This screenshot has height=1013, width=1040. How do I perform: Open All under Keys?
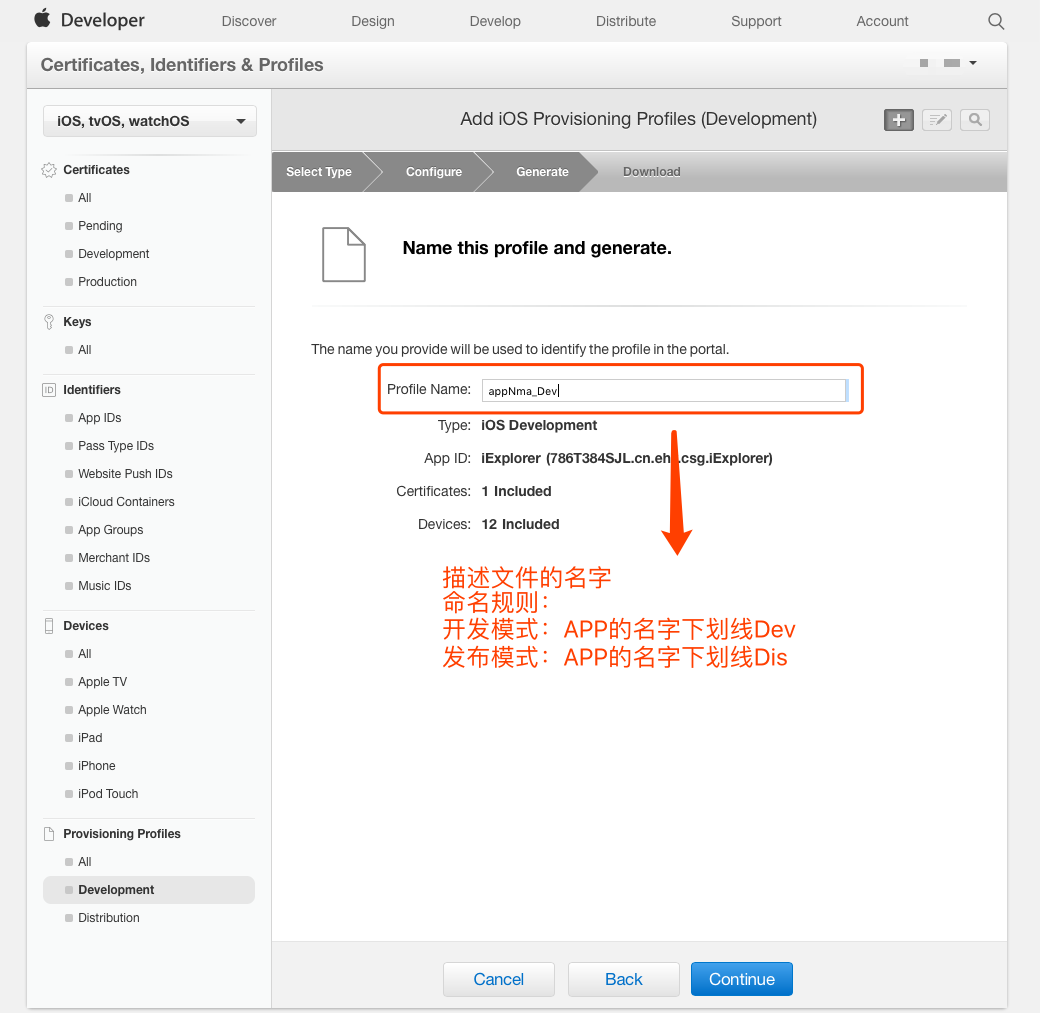[85, 350]
